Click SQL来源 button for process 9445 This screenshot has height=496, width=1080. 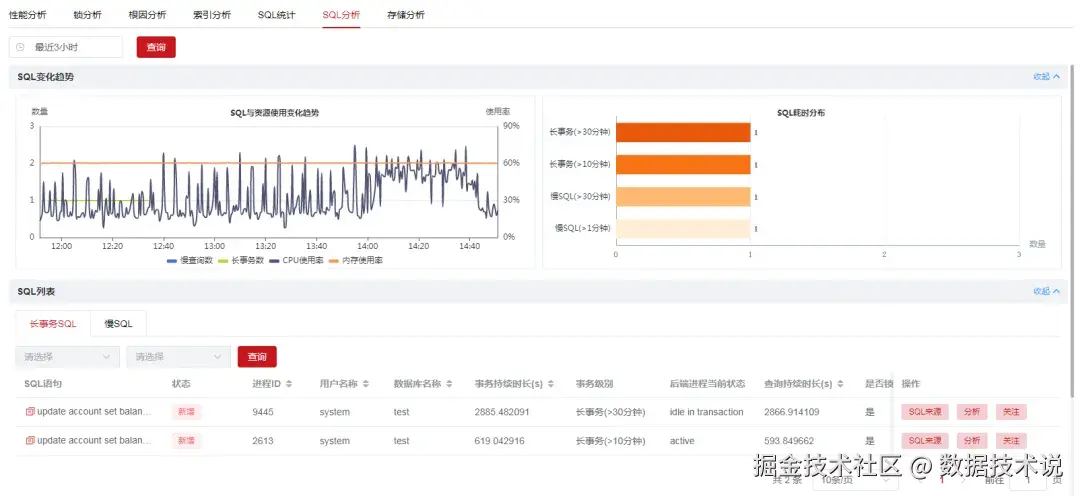coord(925,412)
